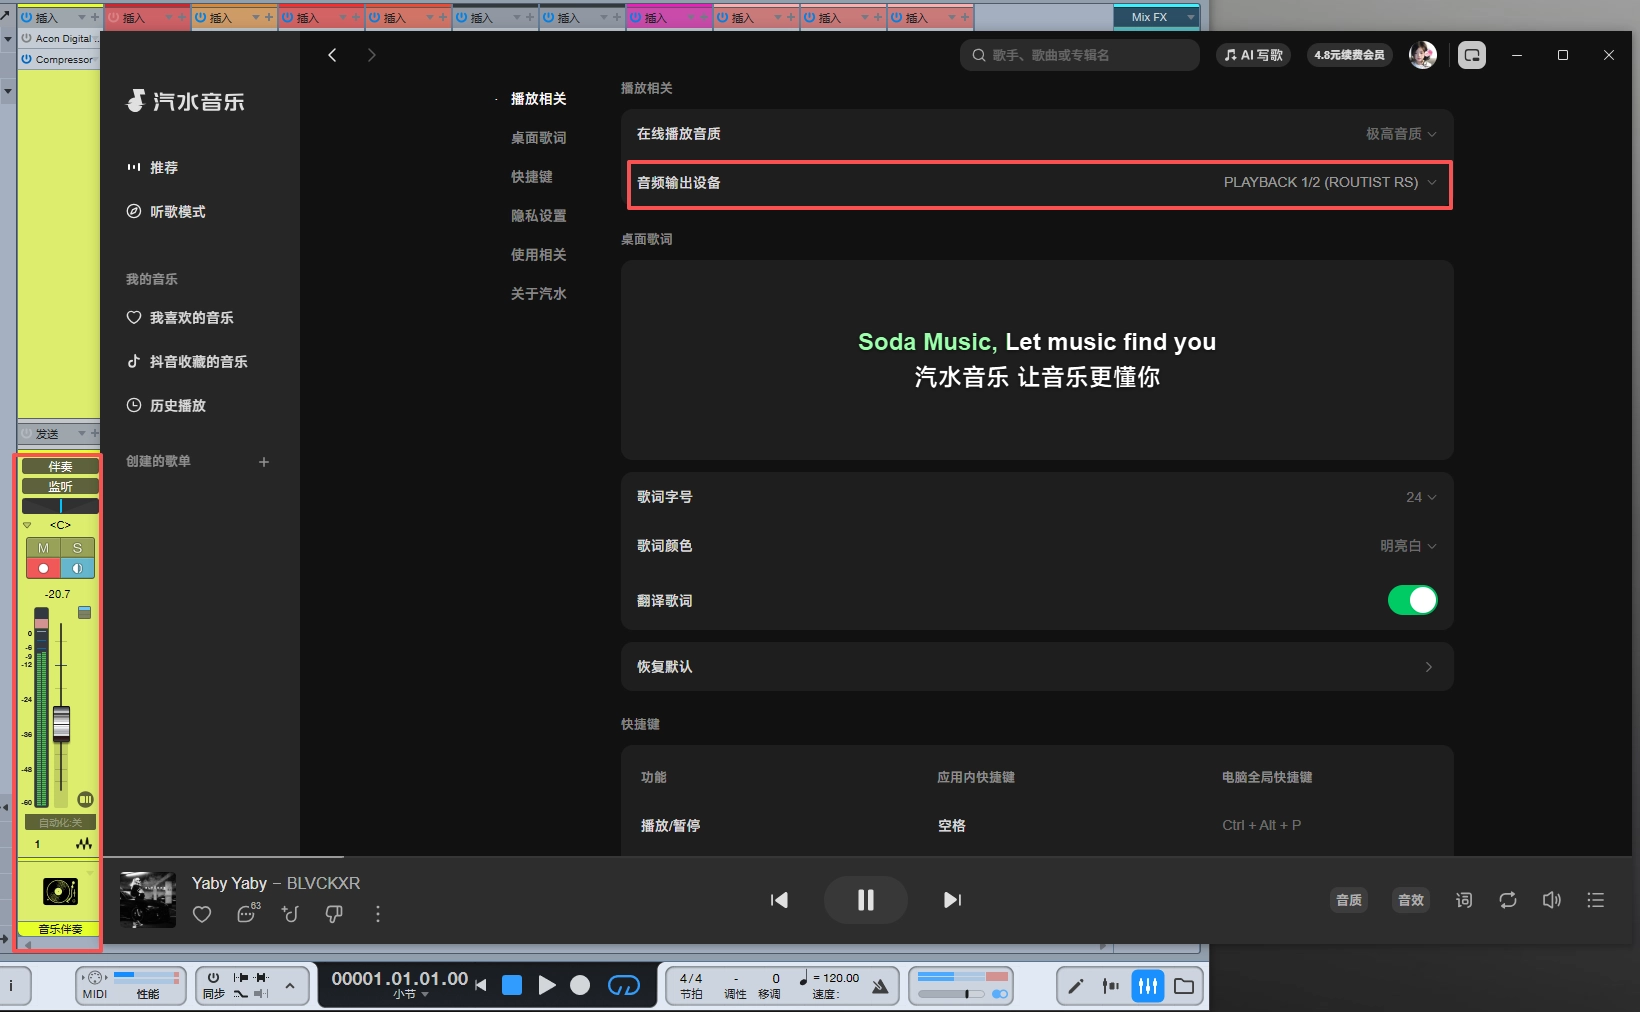1640x1012 pixels.
Task: Pause the current song
Action: tap(866, 900)
